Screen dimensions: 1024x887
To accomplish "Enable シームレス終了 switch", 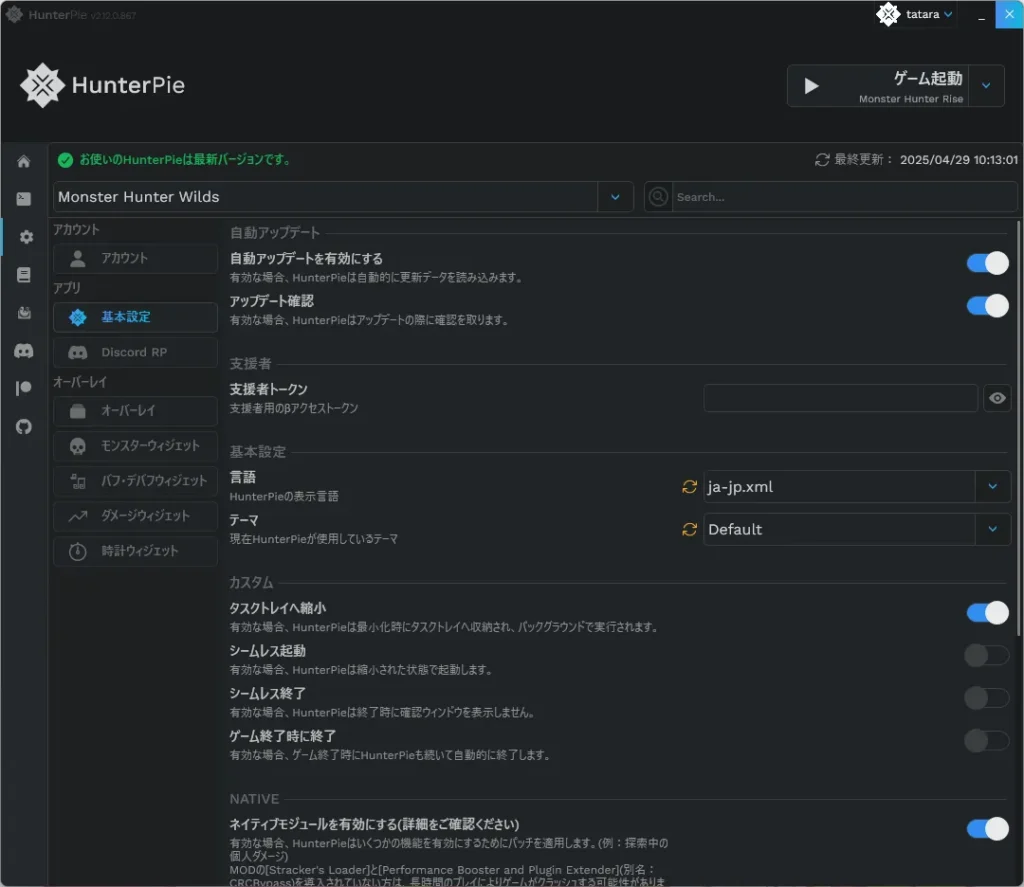I will [x=987, y=698].
